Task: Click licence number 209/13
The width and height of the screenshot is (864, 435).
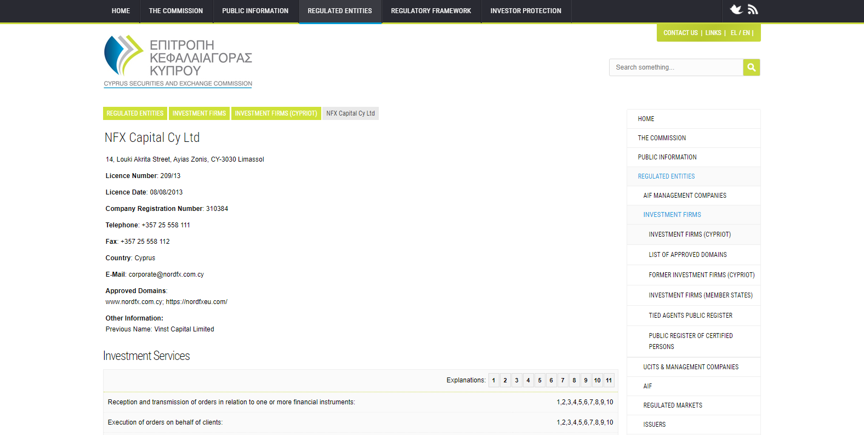Action: (x=170, y=176)
